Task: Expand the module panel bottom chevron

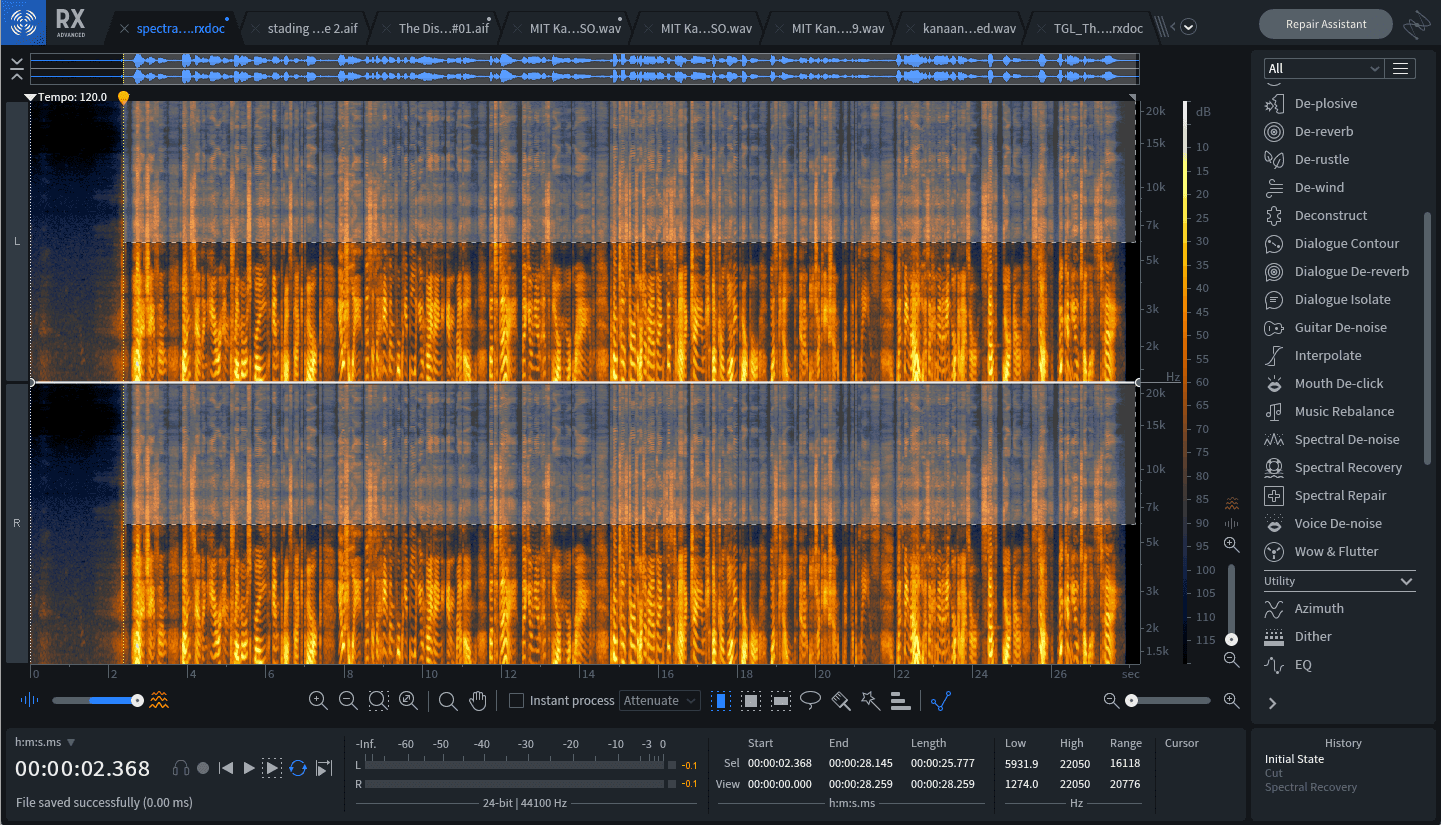Action: tap(1272, 703)
